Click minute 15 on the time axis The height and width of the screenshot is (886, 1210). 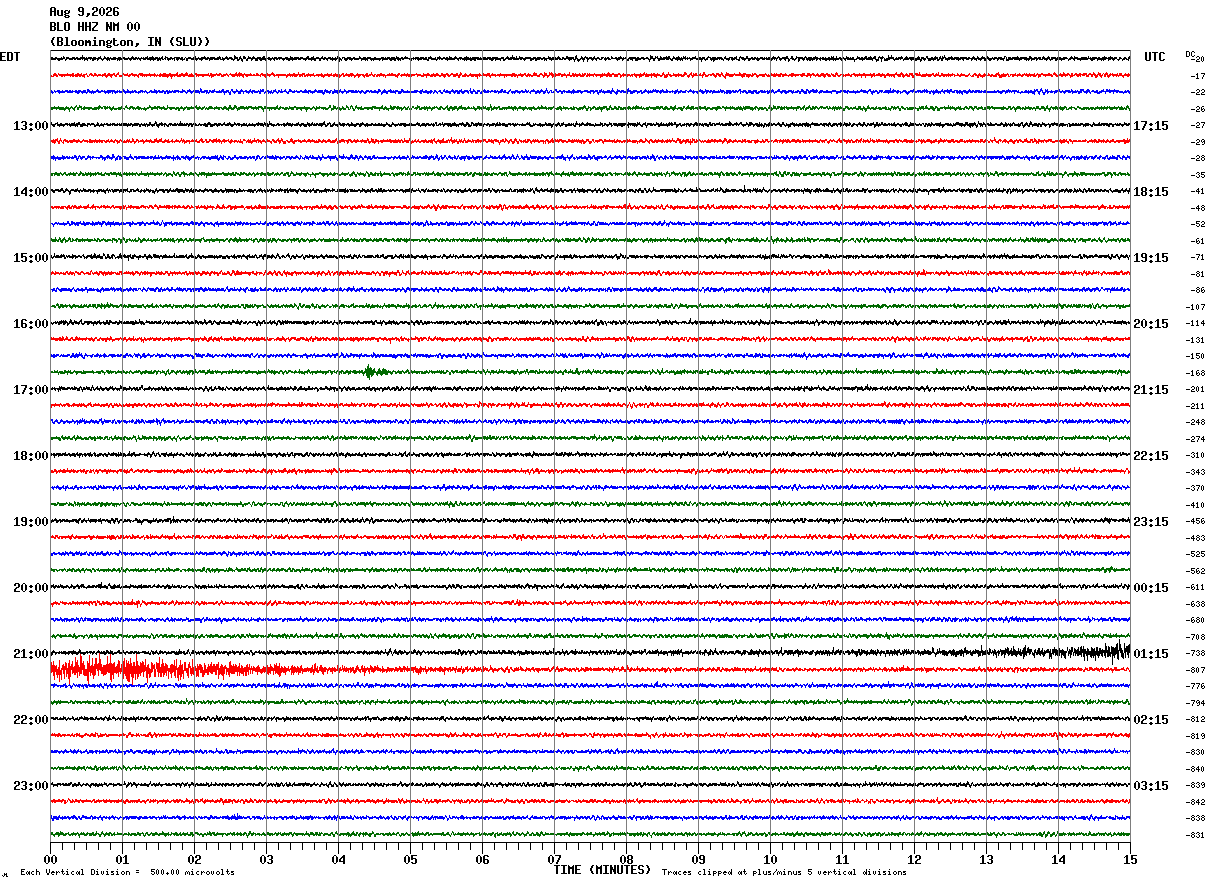coord(1129,859)
